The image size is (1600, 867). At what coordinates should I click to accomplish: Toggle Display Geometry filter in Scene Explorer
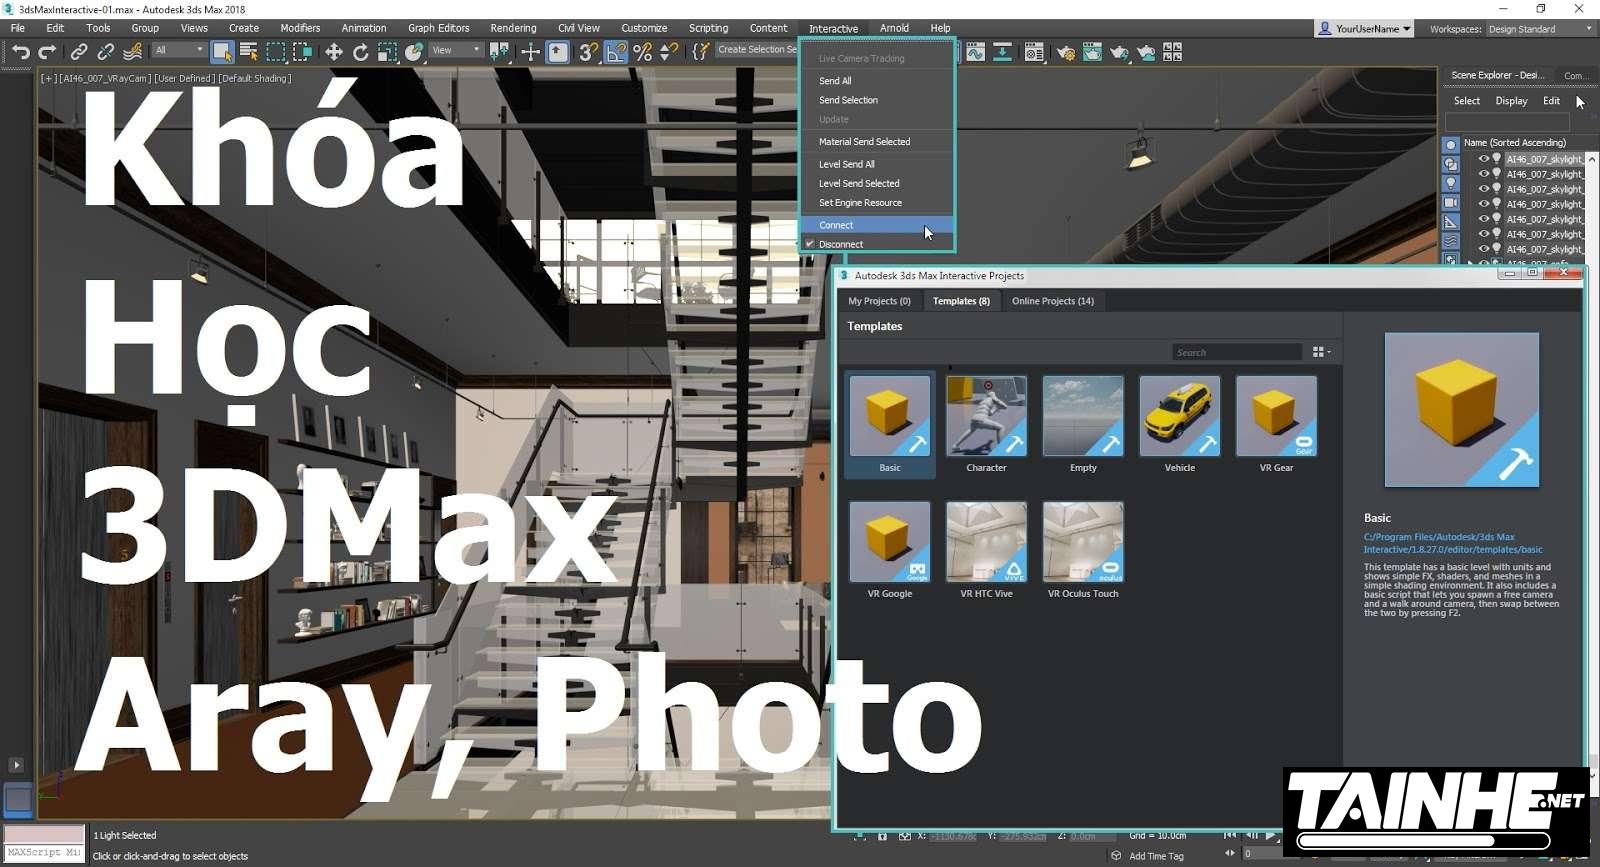tap(1451, 145)
